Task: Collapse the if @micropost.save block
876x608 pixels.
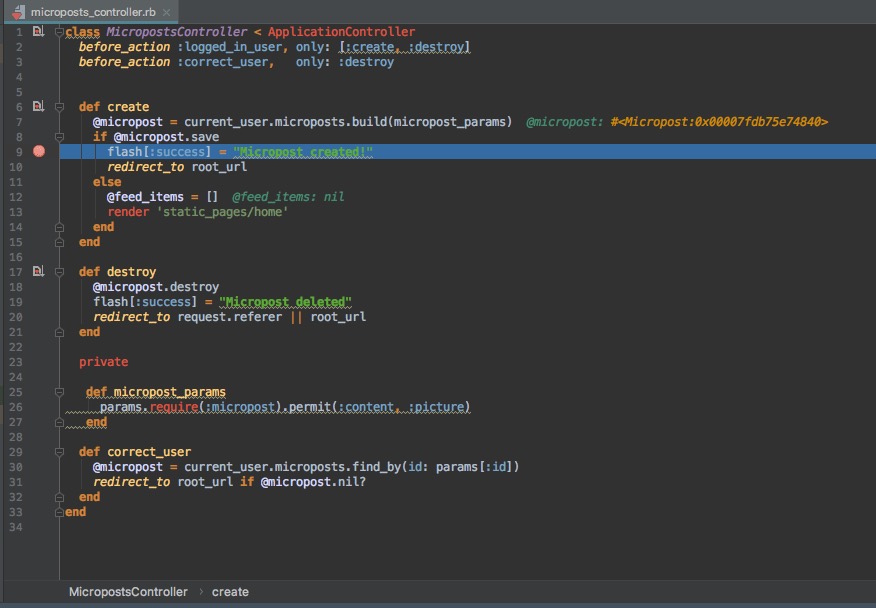Action: tap(60, 137)
